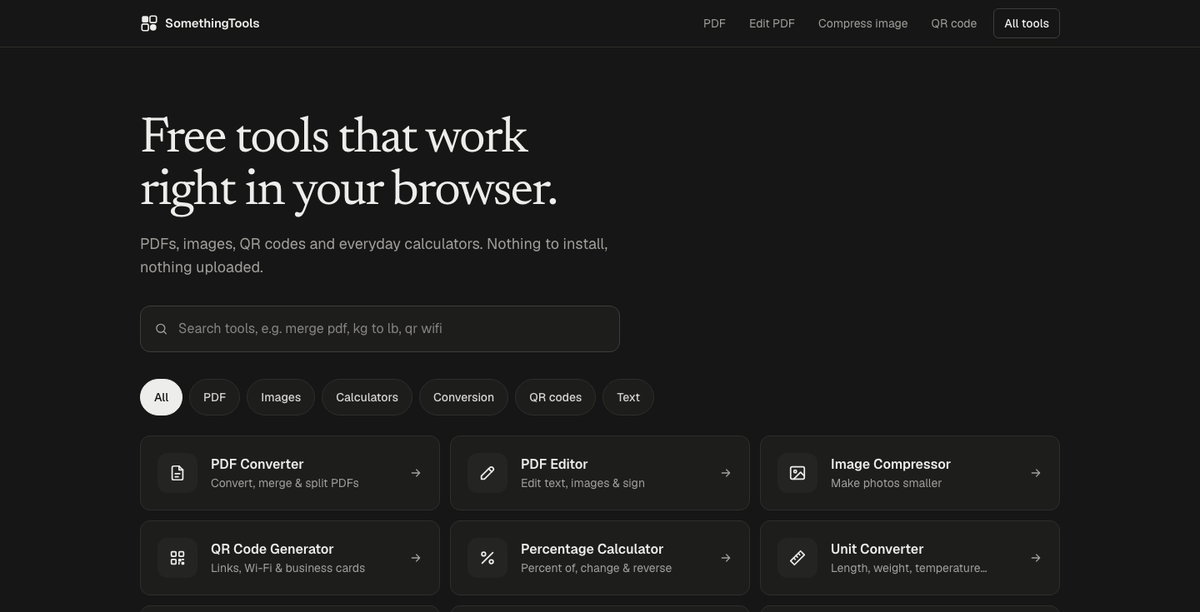Click the Percentage Calculator percent icon
This screenshot has width=1200, height=612.
coord(487,558)
